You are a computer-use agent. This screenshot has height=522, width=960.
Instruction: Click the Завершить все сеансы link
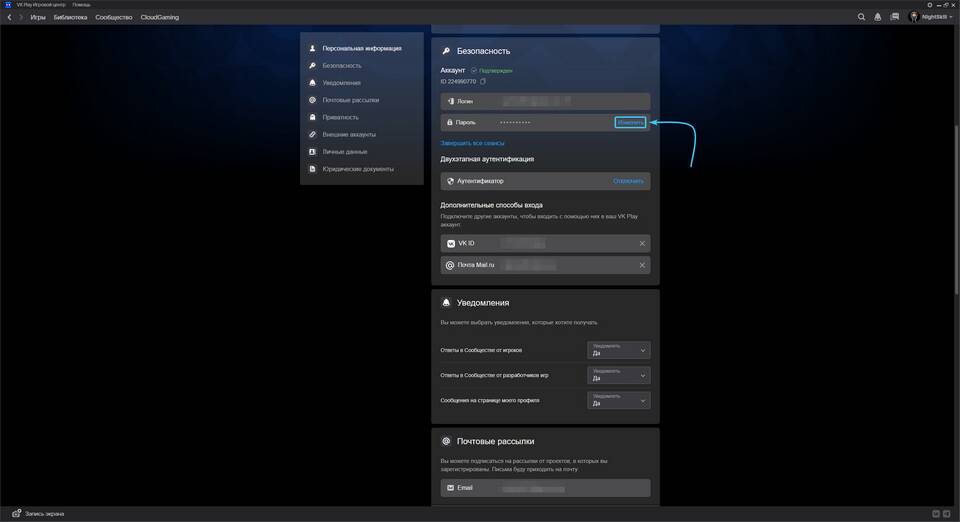472,143
